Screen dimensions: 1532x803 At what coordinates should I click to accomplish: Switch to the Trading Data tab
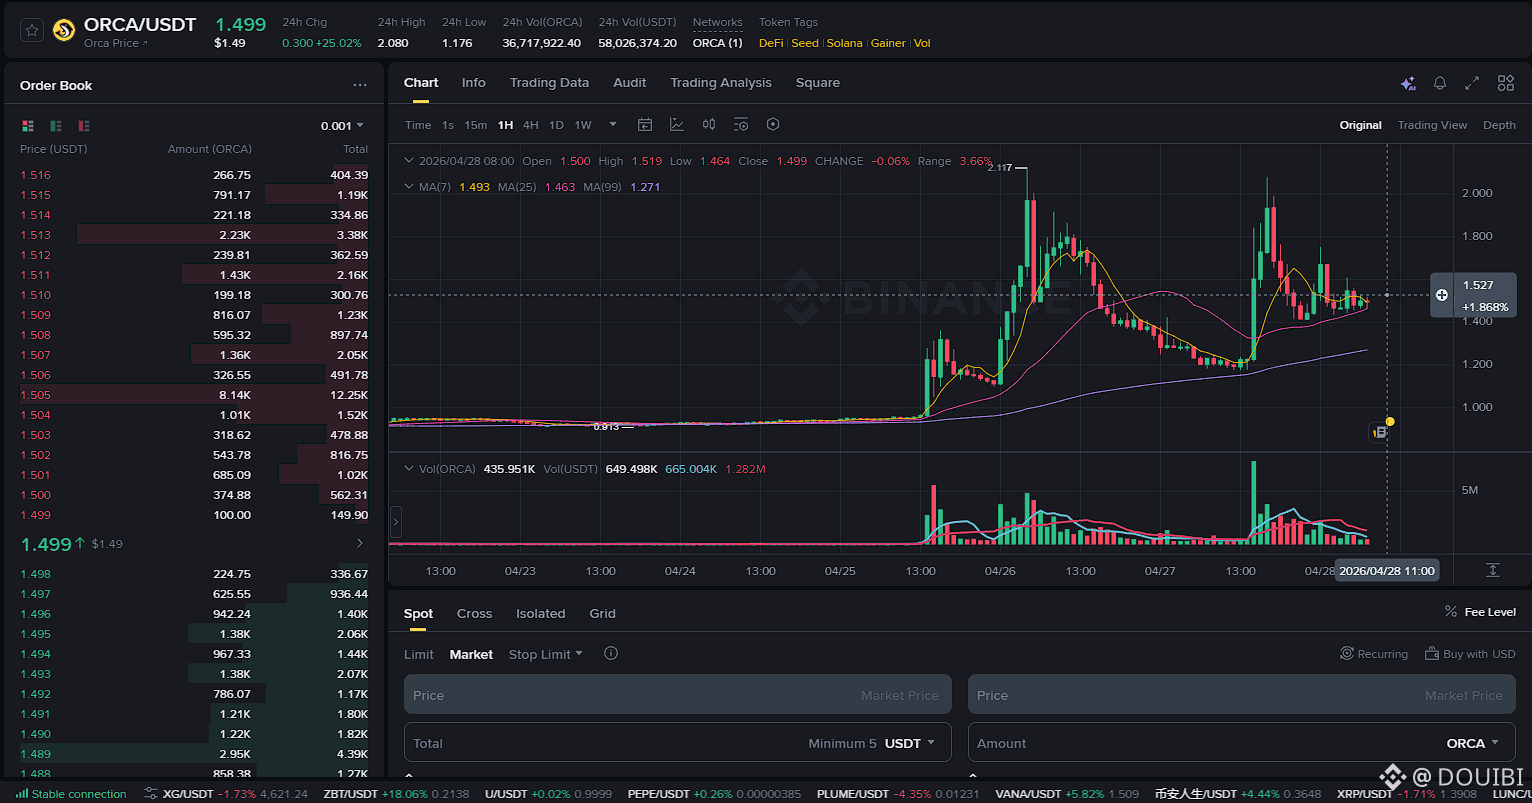(549, 83)
